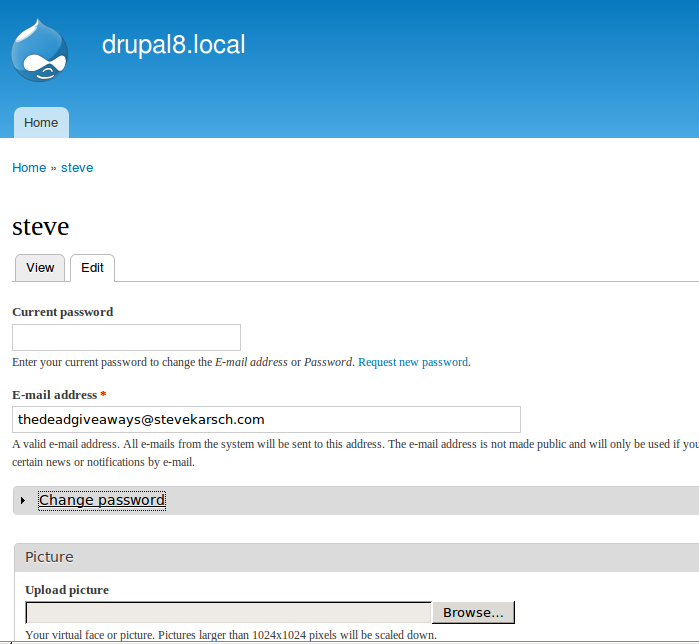
Task: Click the E-mail address label
Action: coord(54,395)
